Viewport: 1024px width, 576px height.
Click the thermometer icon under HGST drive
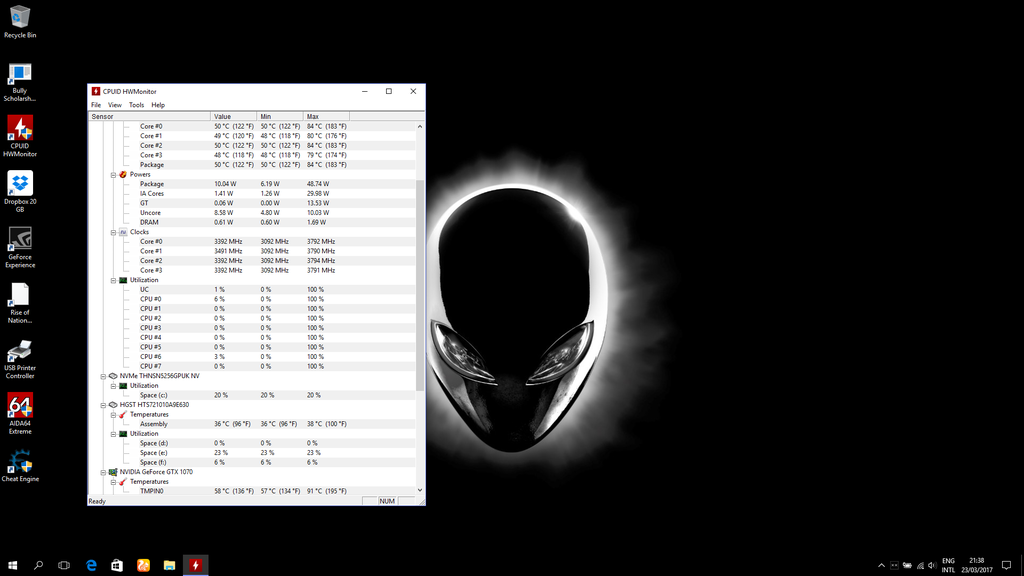(123, 415)
